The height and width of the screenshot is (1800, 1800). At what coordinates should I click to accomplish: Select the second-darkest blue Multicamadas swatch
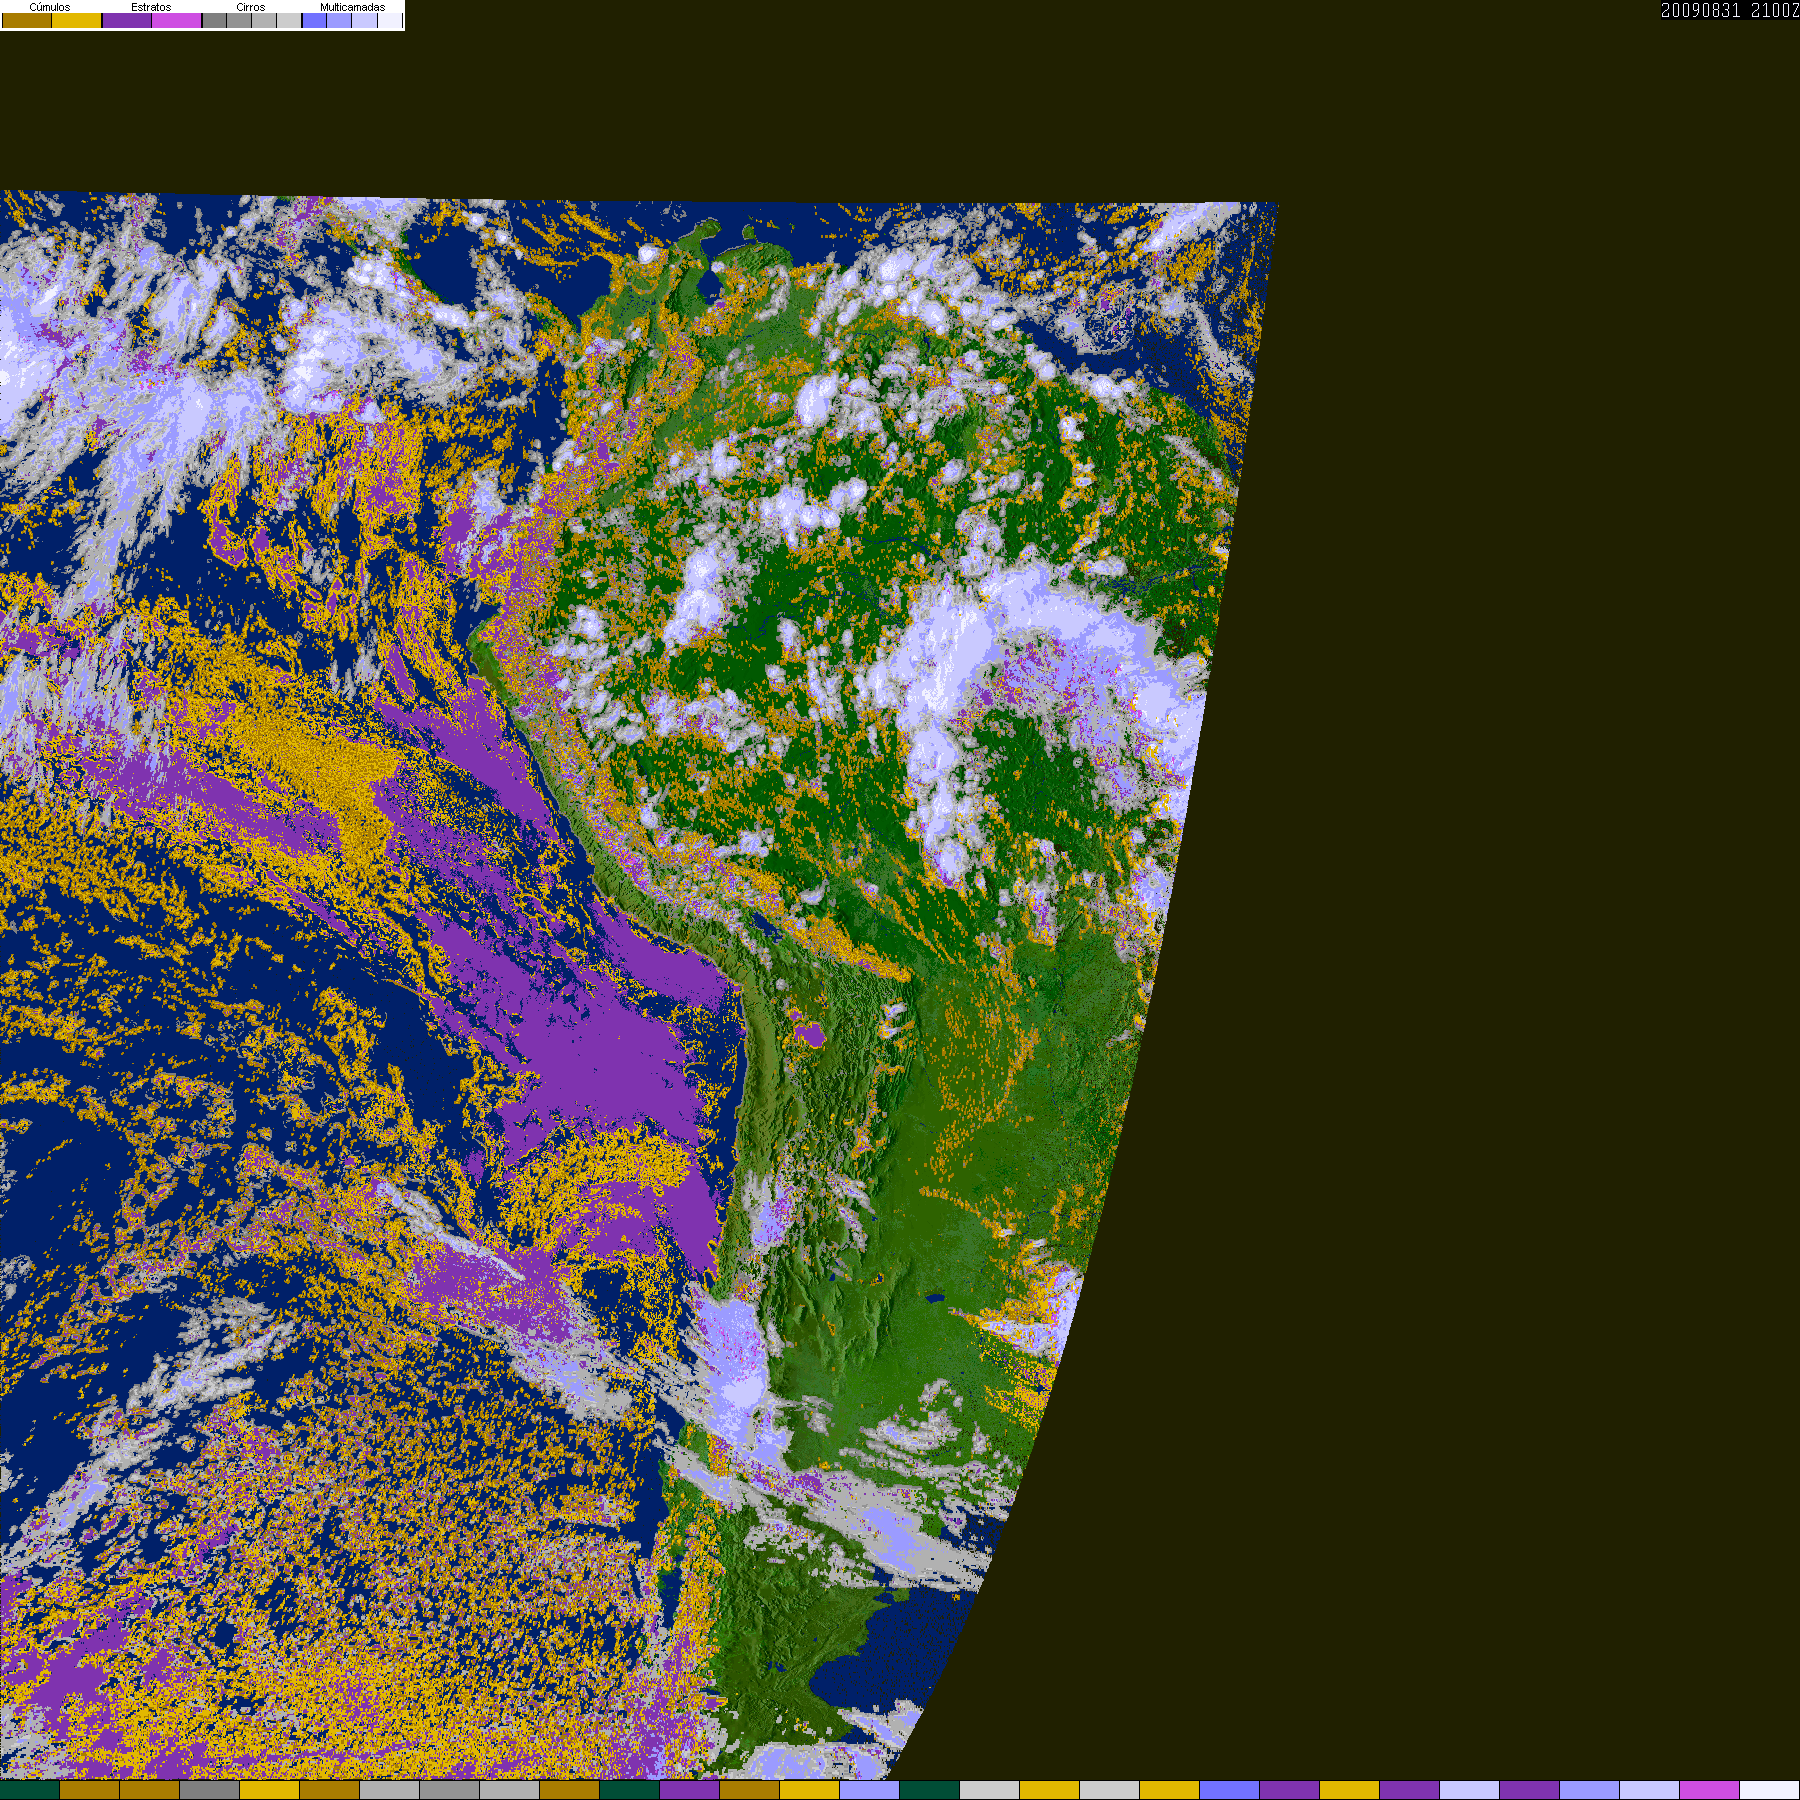coord(339,21)
